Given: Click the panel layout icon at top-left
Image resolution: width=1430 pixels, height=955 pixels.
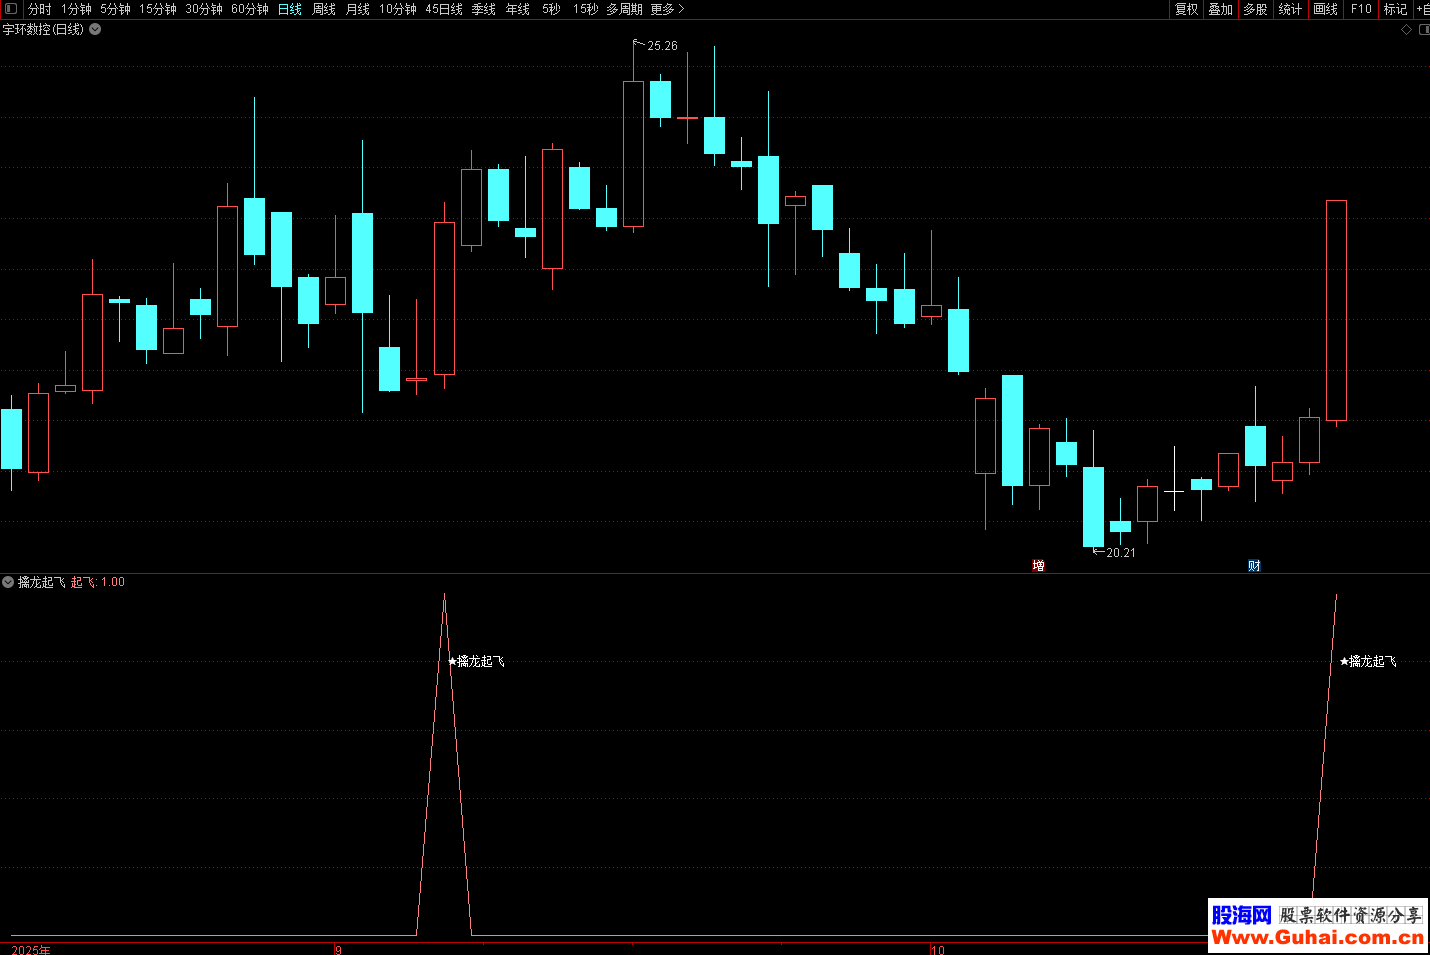Looking at the screenshot, I should pyautogui.click(x=11, y=9).
